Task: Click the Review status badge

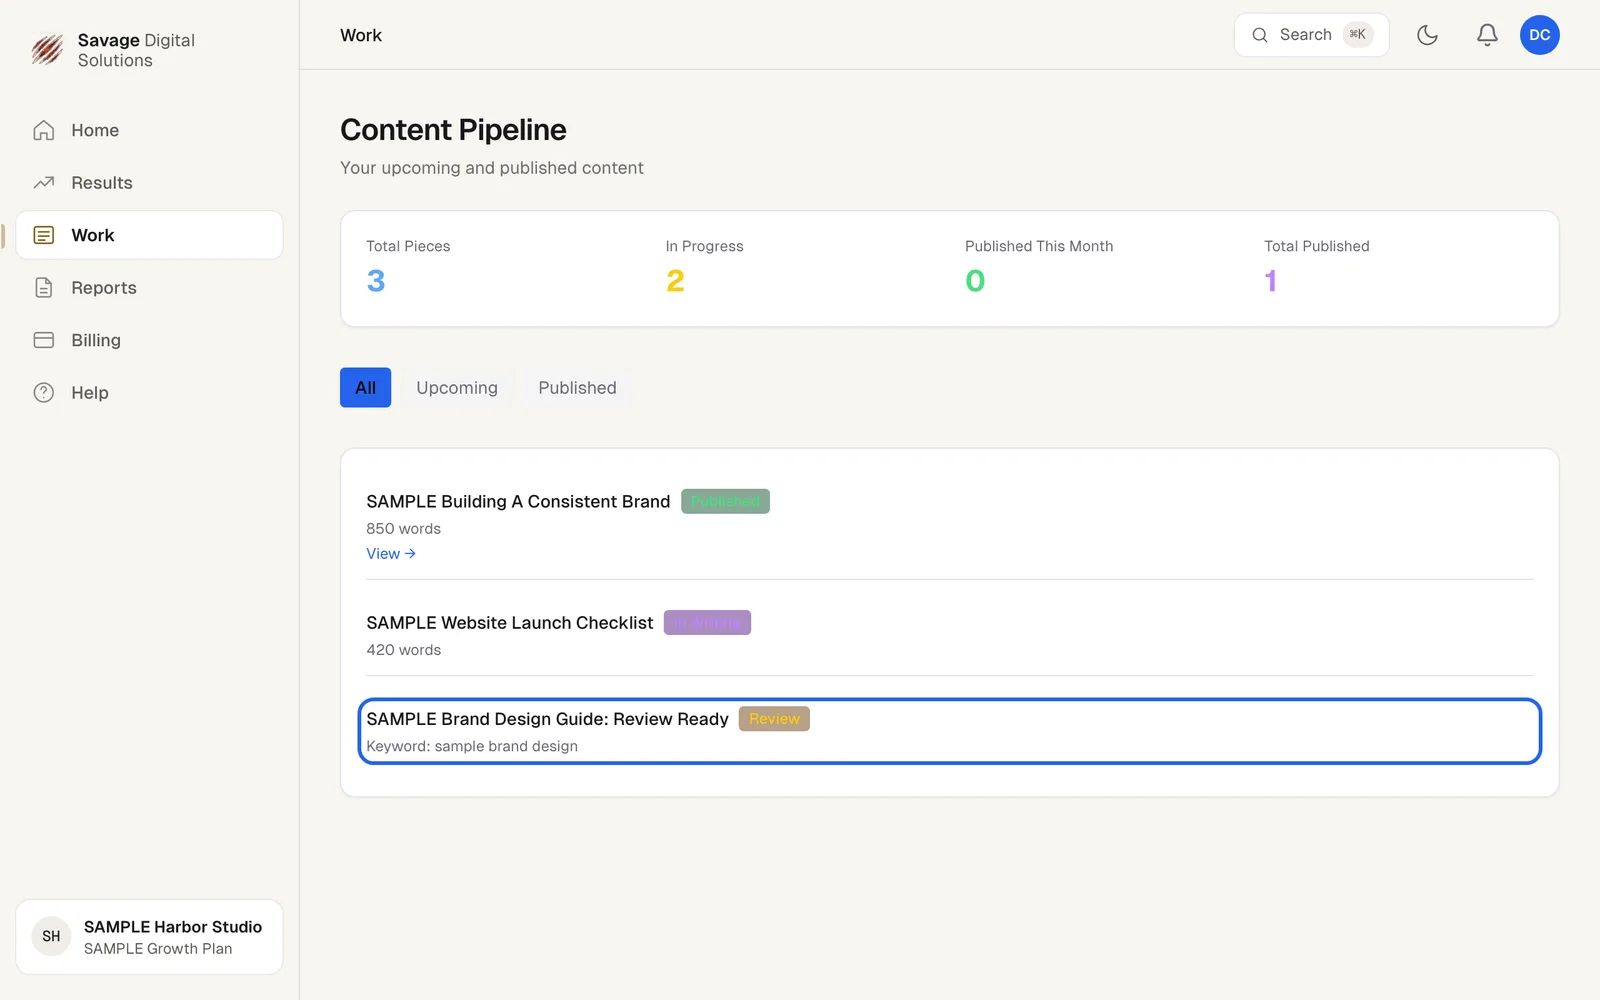Action: [774, 719]
